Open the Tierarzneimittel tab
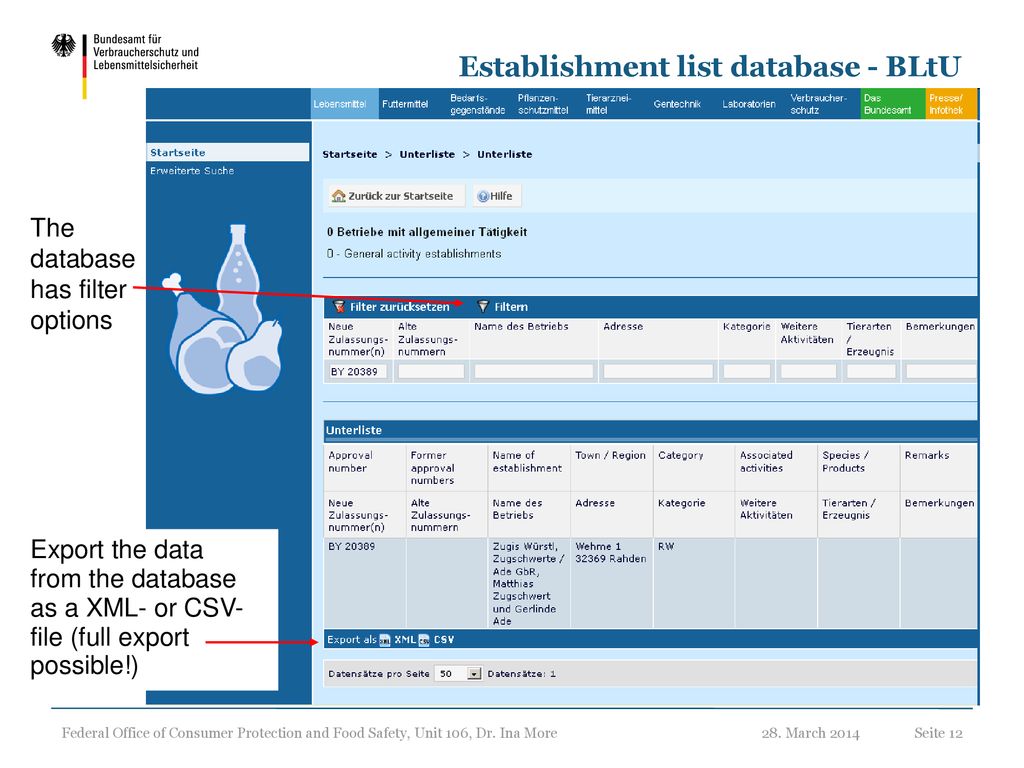Image resolution: width=1024 pixels, height=768 pixels. (x=609, y=104)
